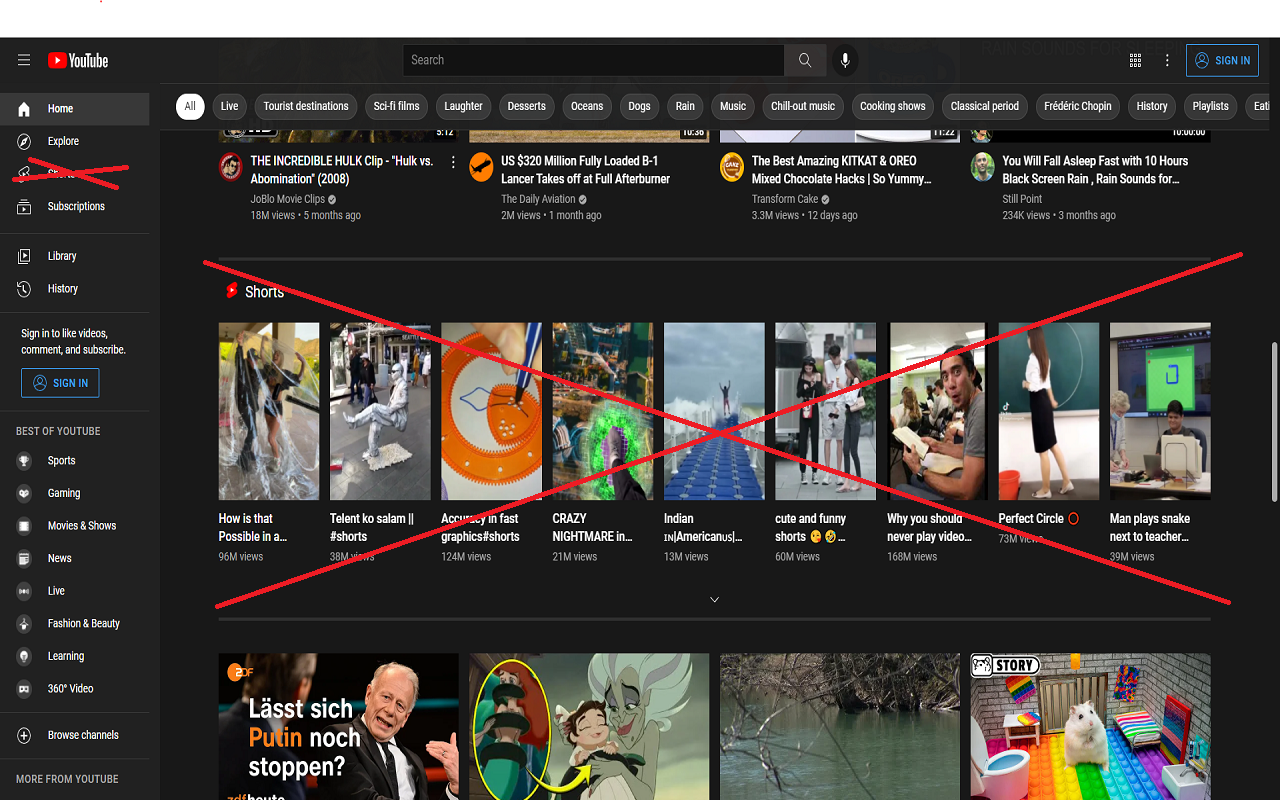Viewport: 1280px width, 800px height.
Task: Click the Sign In button
Action: pyautogui.click(x=1222, y=60)
